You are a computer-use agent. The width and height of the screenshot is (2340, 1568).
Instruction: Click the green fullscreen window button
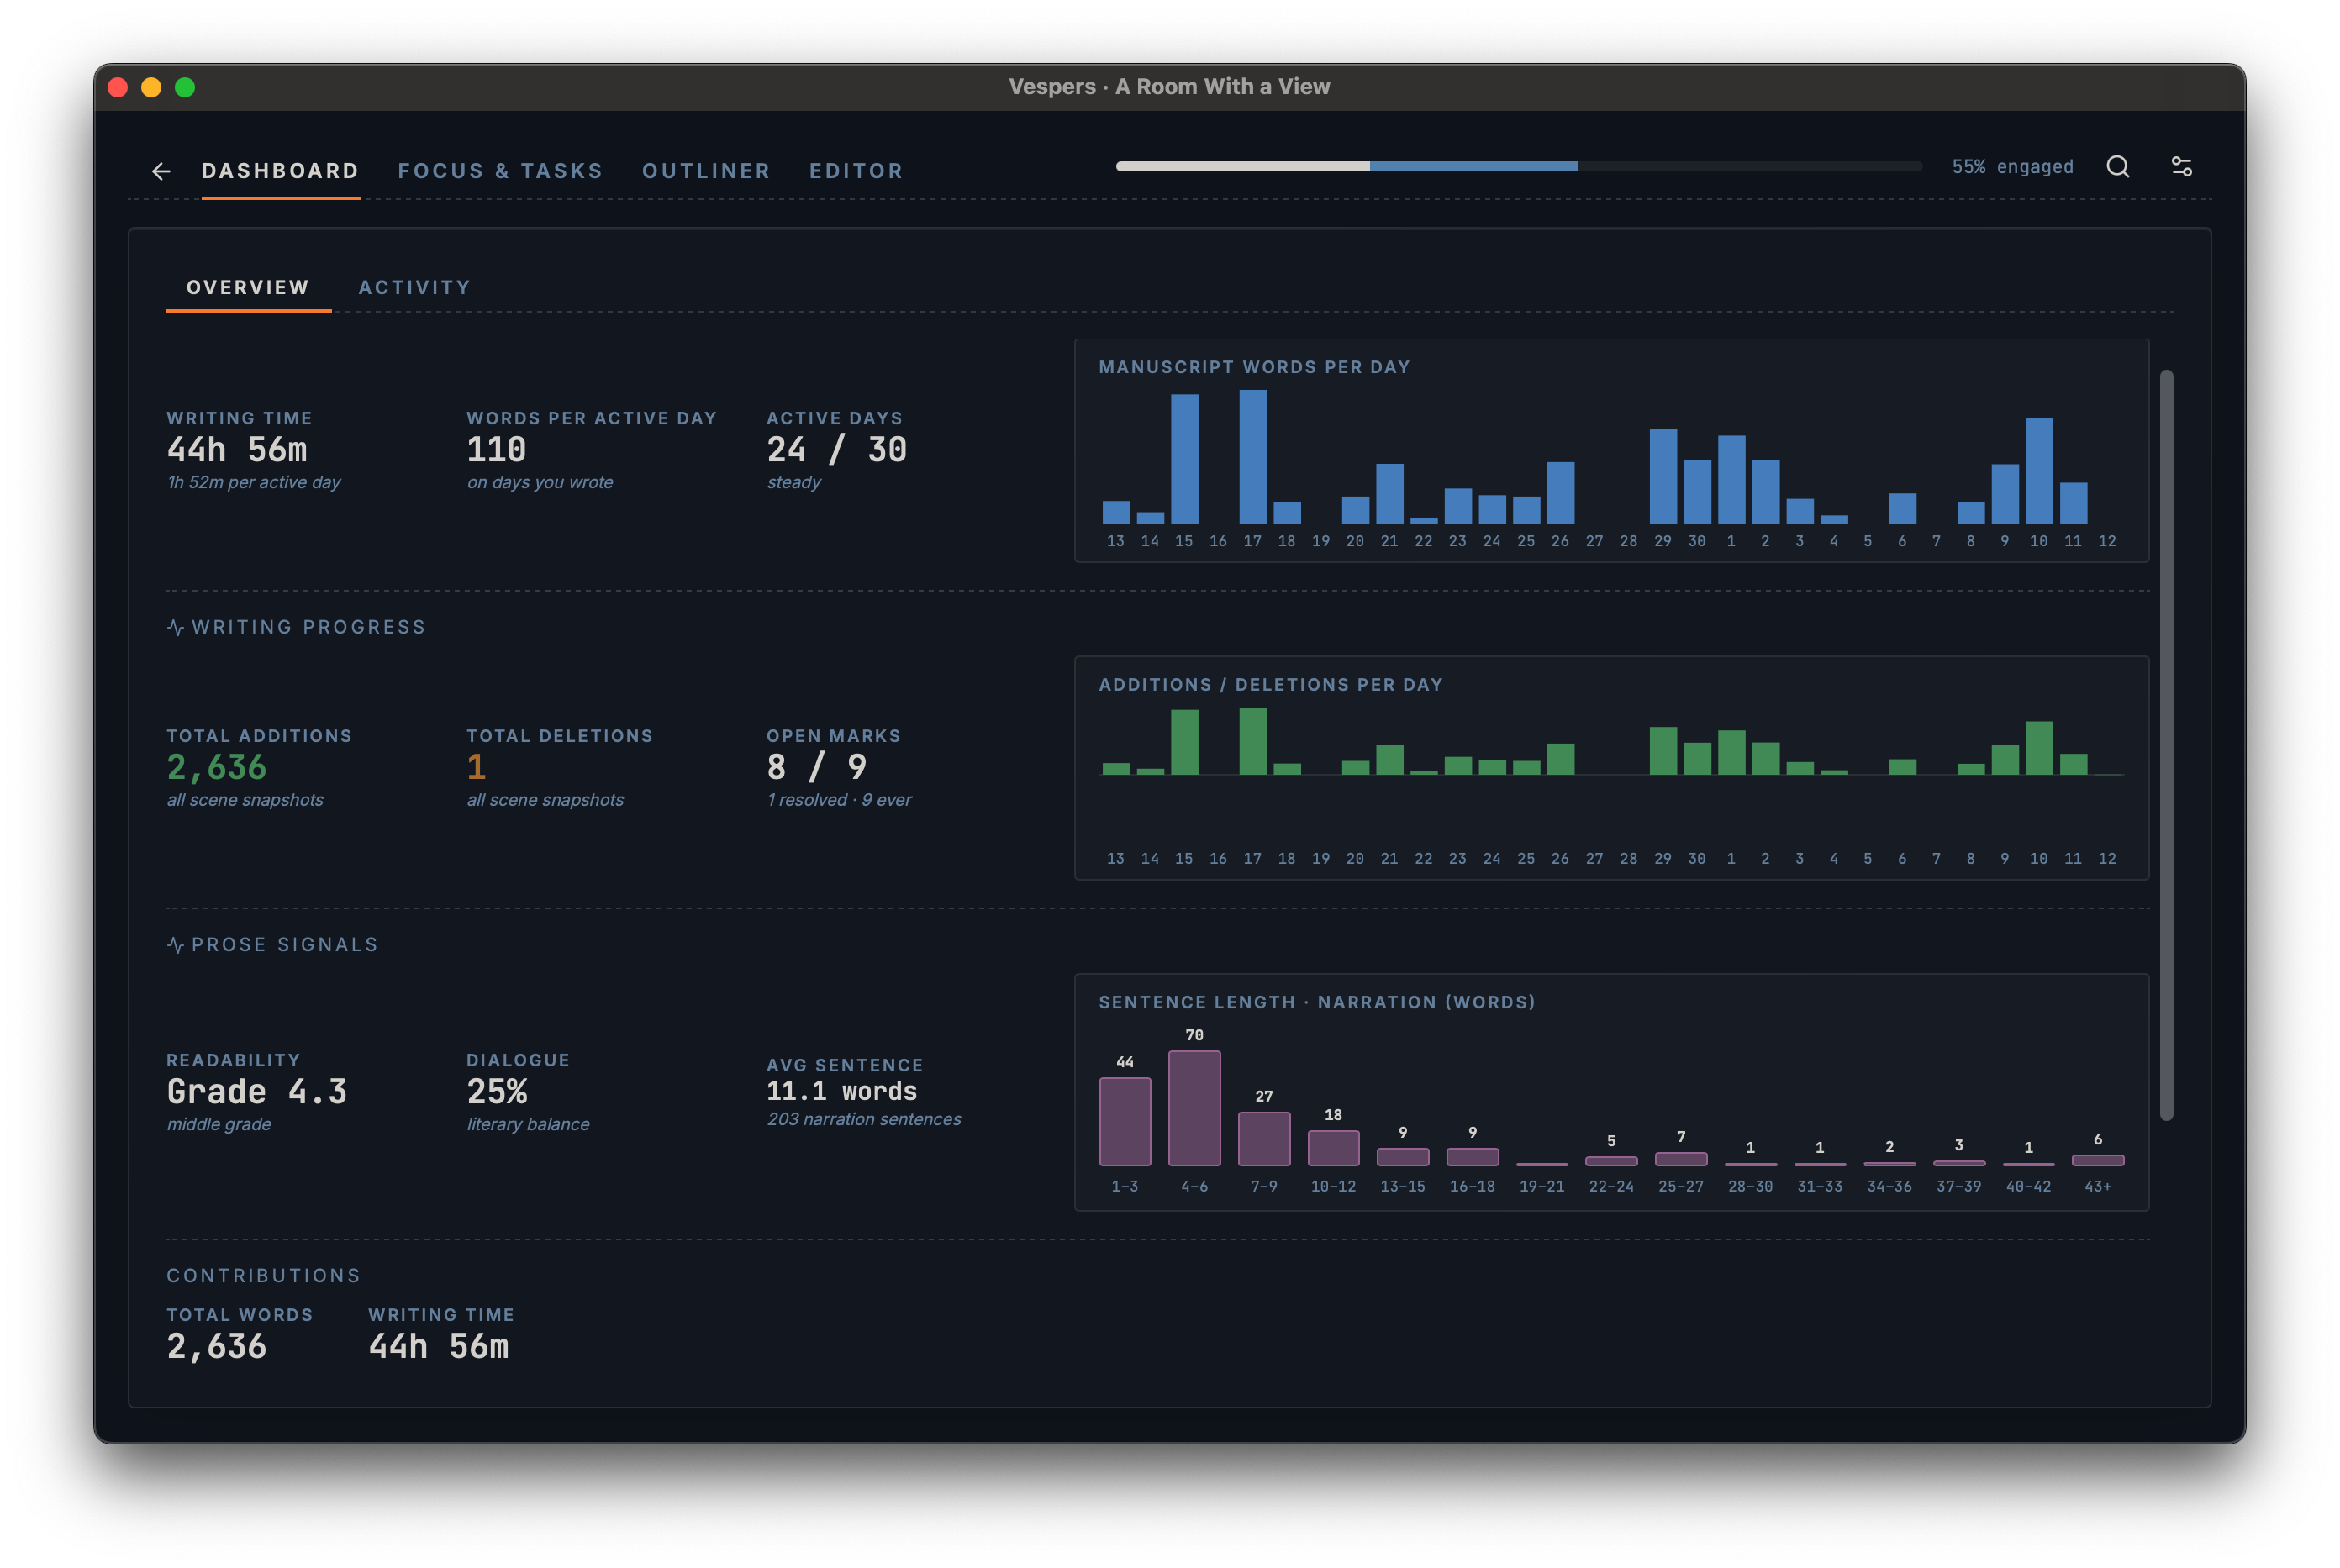(185, 87)
